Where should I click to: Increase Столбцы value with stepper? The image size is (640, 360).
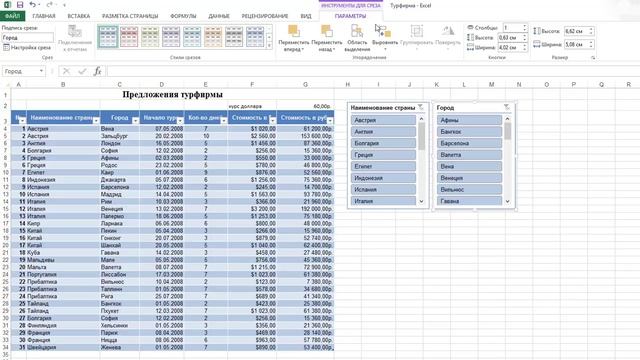point(524,26)
